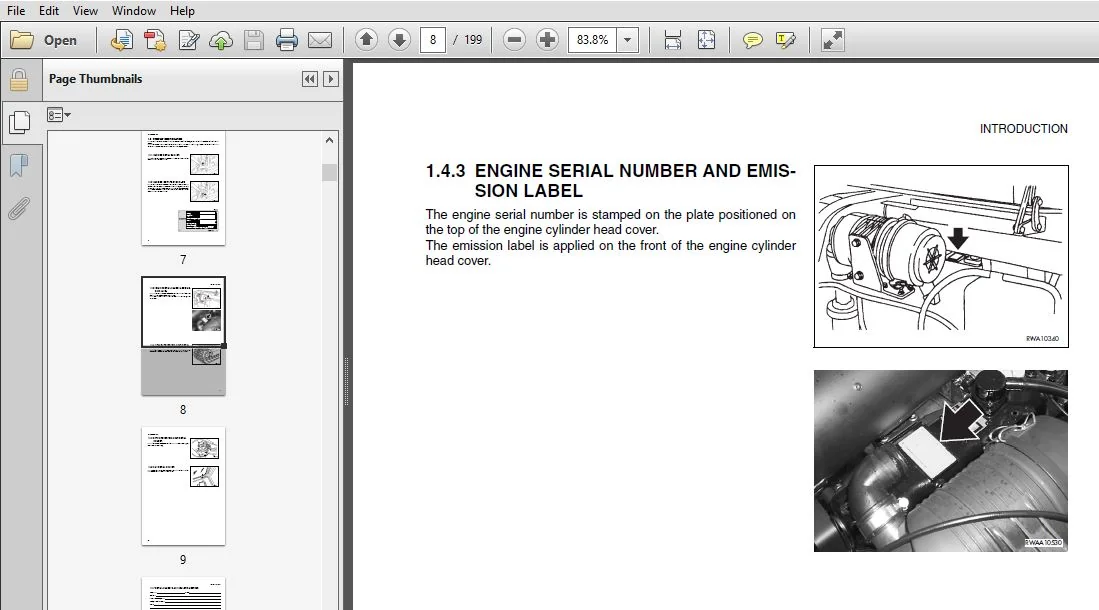The image size is (1099, 610).
Task: Click the Zoom out minus icon
Action: point(514,40)
